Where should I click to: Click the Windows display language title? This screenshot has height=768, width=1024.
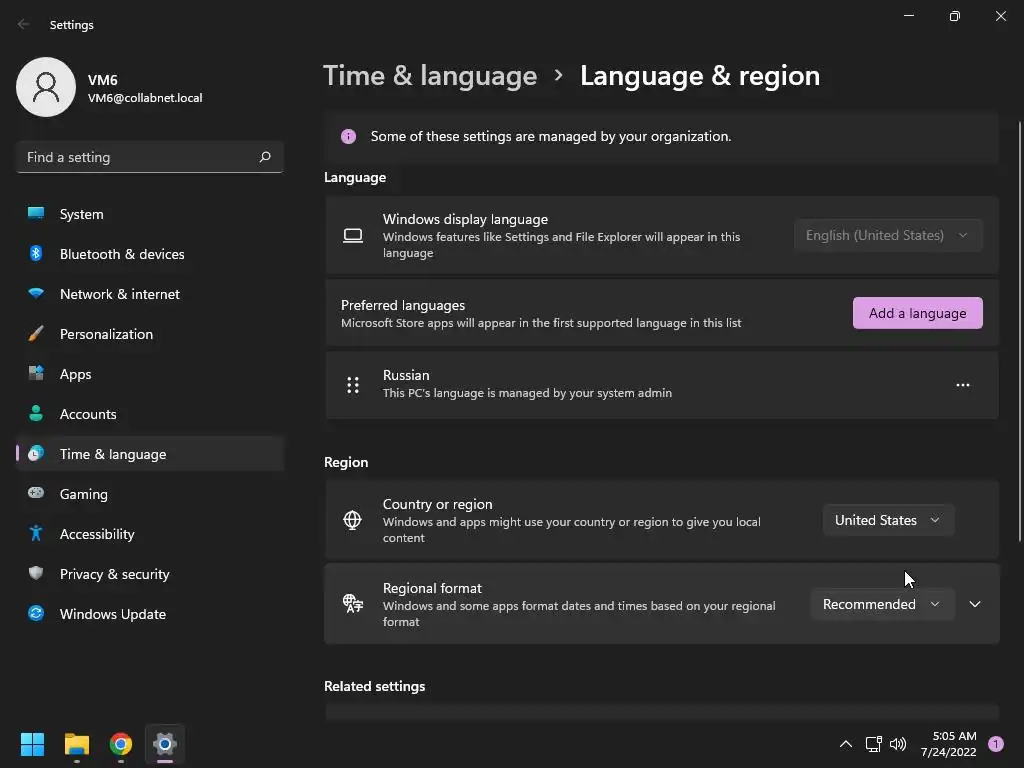465,219
